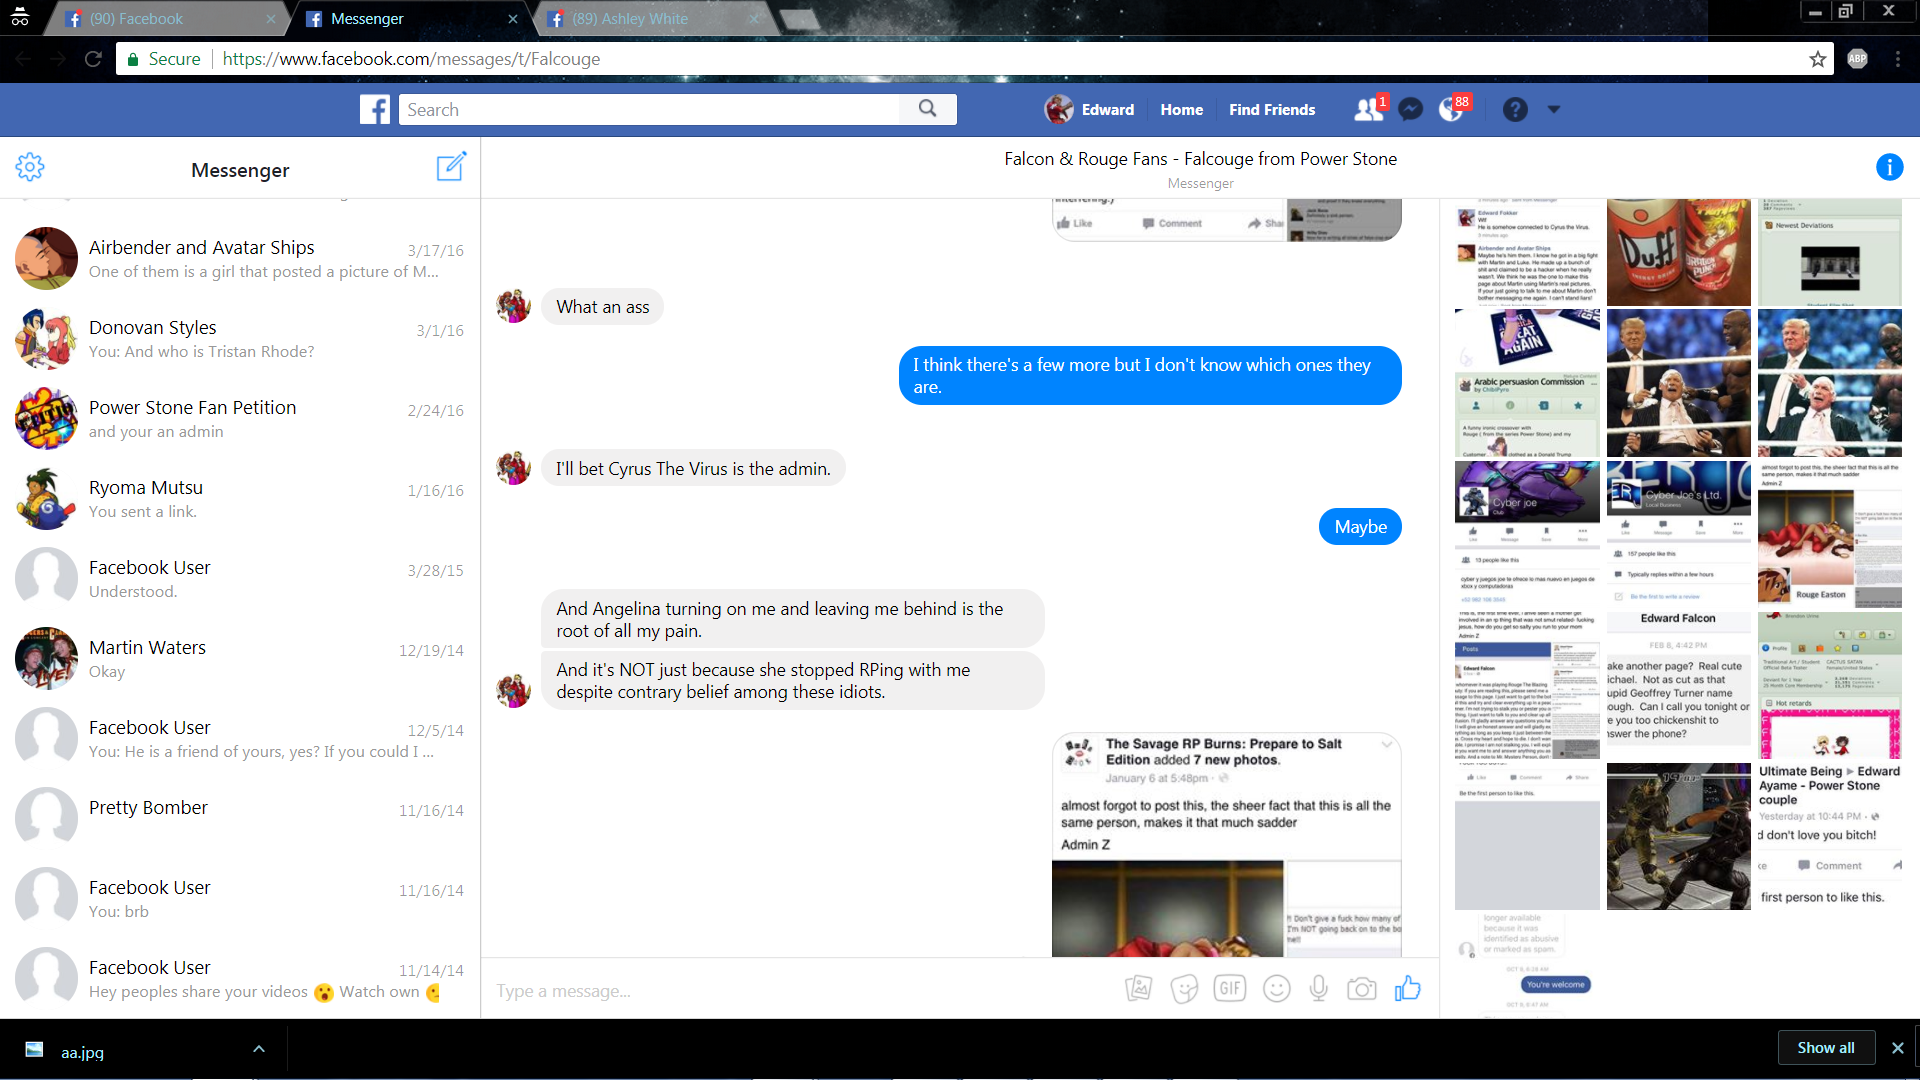Open Martin Waters conversation

coord(240,659)
